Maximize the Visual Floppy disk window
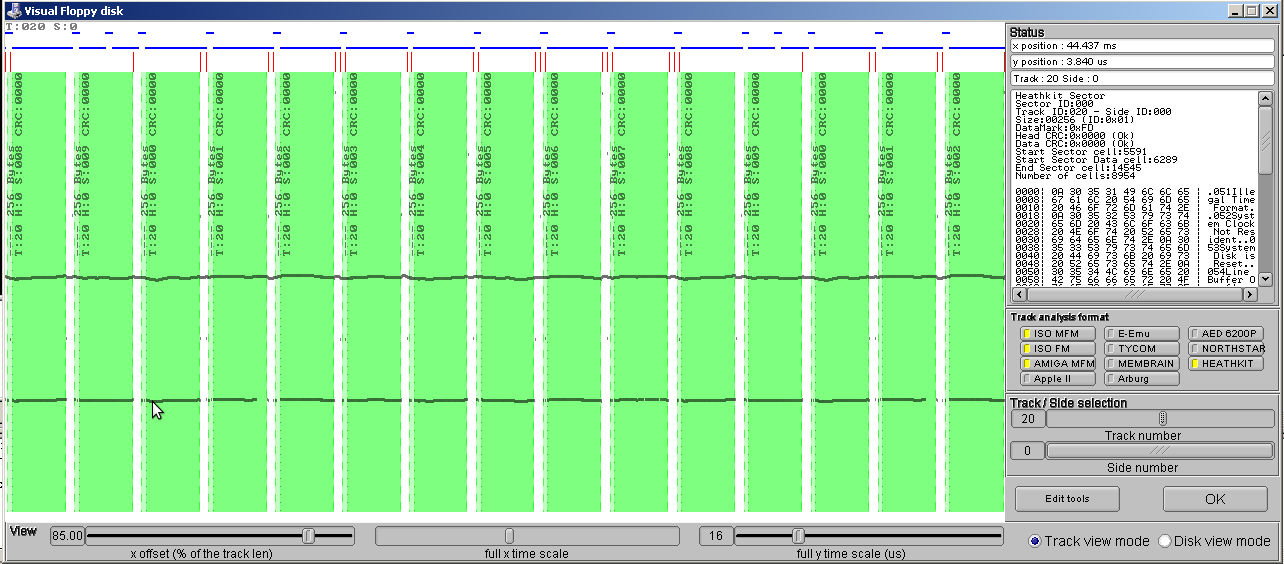The image size is (1284, 564). (1252, 10)
